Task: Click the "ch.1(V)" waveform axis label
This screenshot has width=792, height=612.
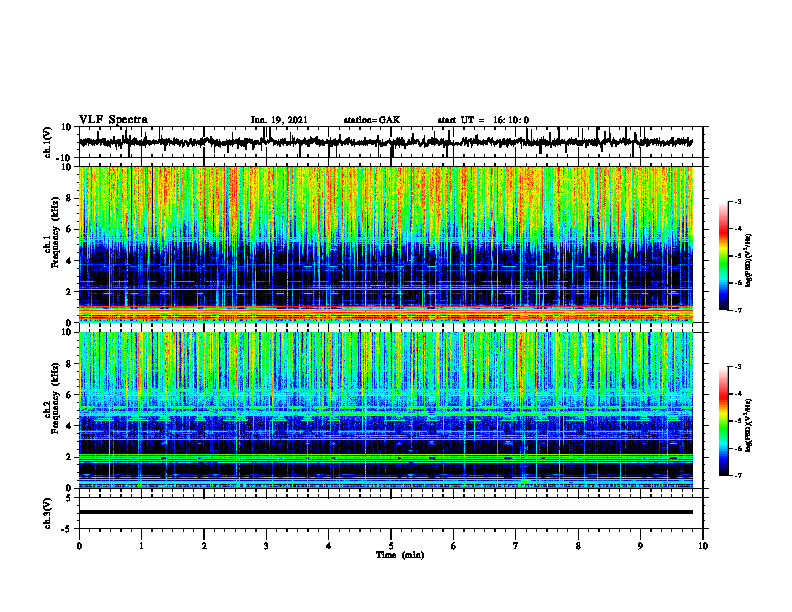Action: point(48,142)
